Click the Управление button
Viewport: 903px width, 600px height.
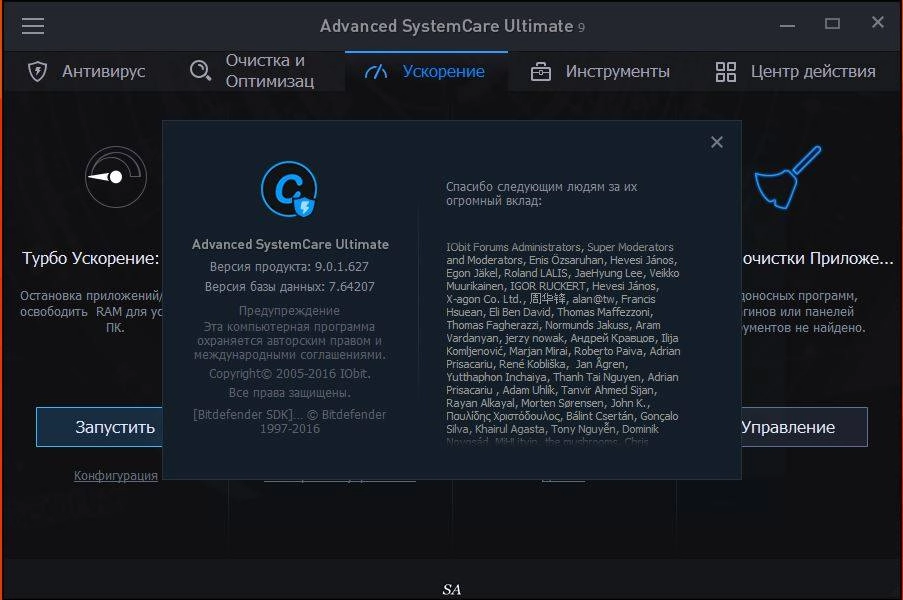click(x=804, y=427)
